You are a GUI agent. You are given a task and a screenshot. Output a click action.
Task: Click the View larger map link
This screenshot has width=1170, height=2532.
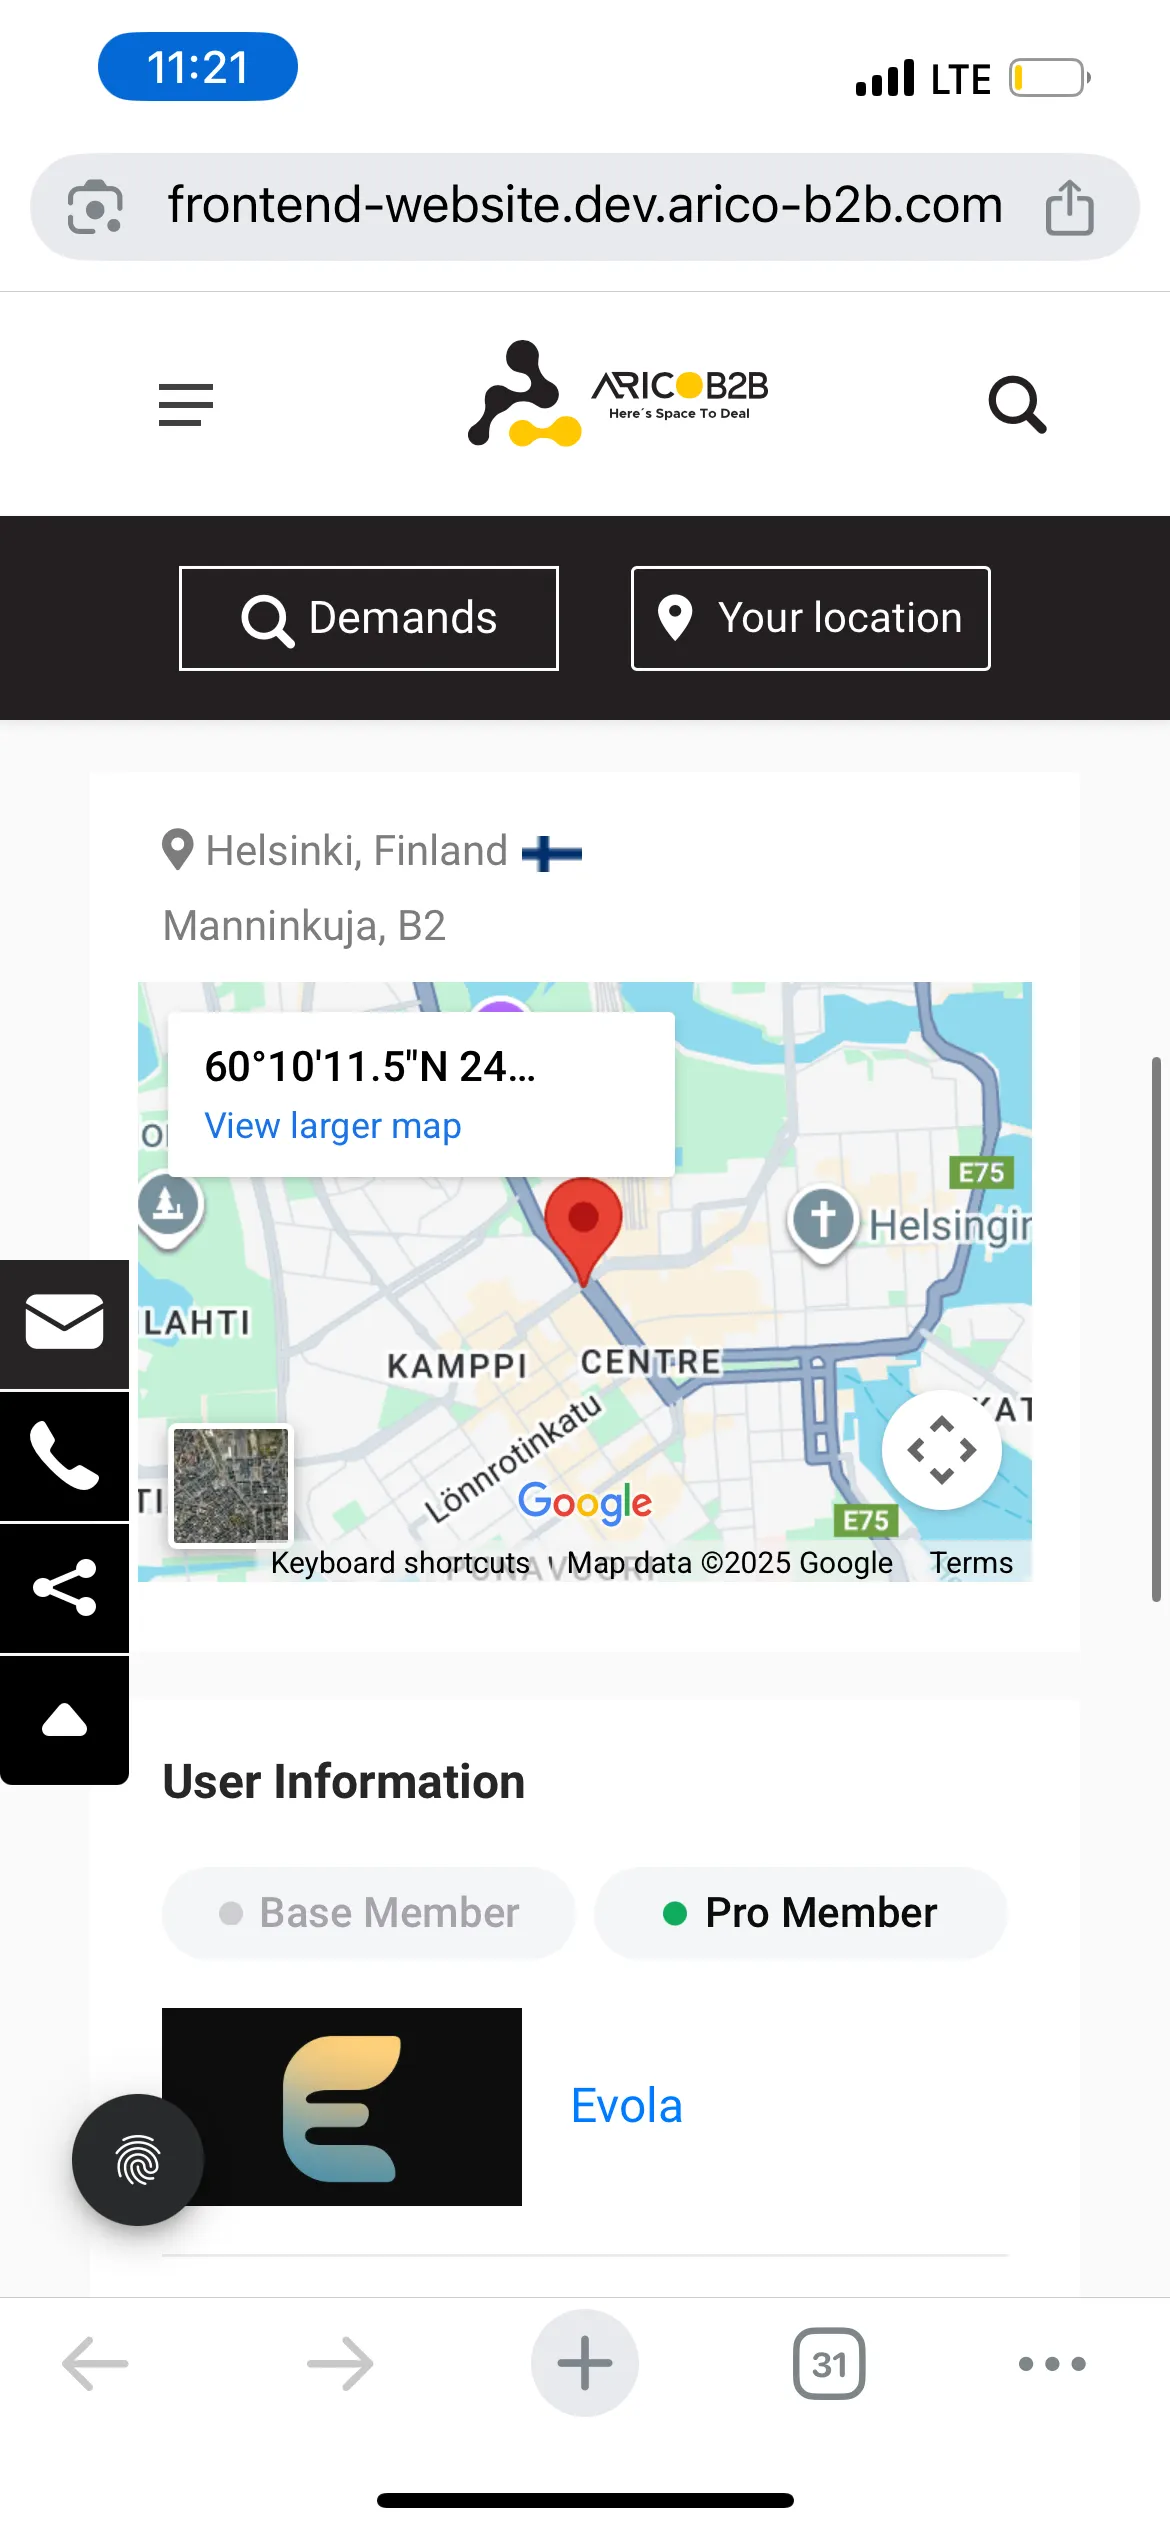(333, 1126)
